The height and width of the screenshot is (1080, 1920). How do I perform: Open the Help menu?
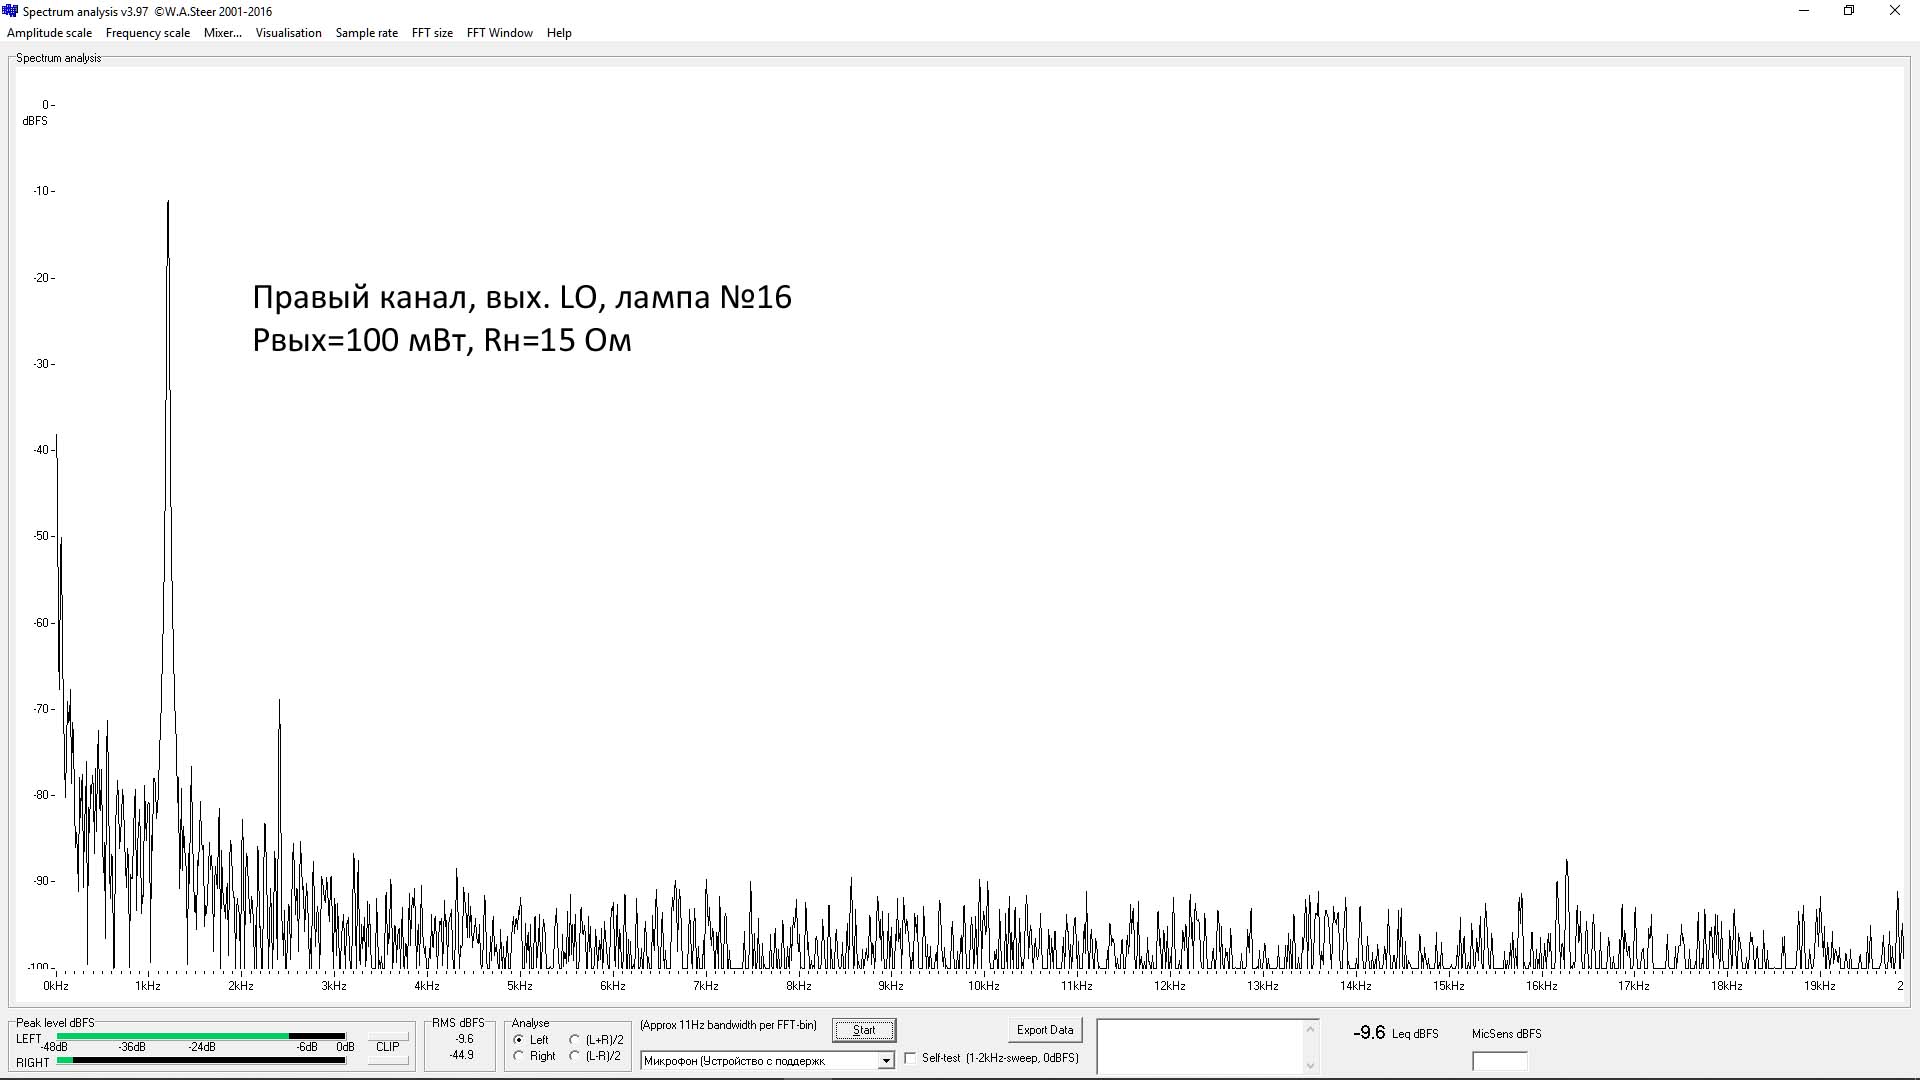click(559, 33)
